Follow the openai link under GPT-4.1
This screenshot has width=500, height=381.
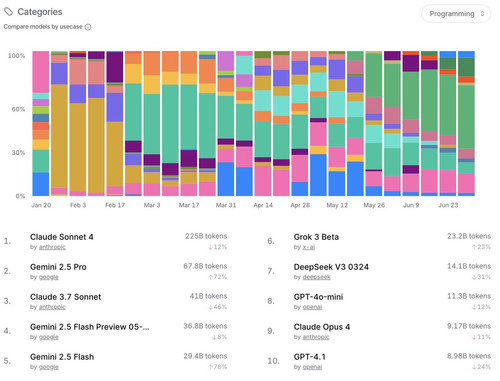click(x=312, y=367)
